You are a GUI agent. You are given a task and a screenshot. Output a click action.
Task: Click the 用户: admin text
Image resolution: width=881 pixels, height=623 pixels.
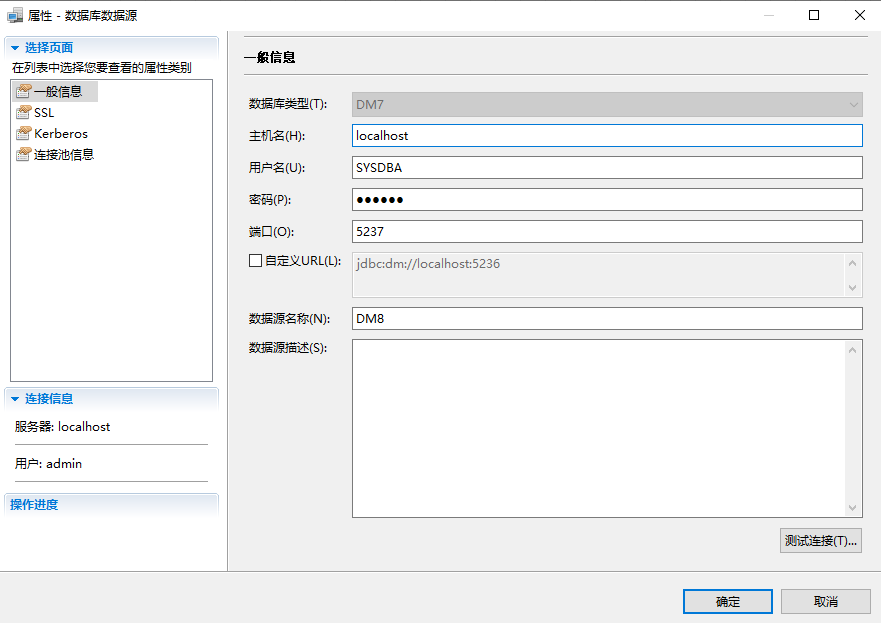click(x=48, y=463)
